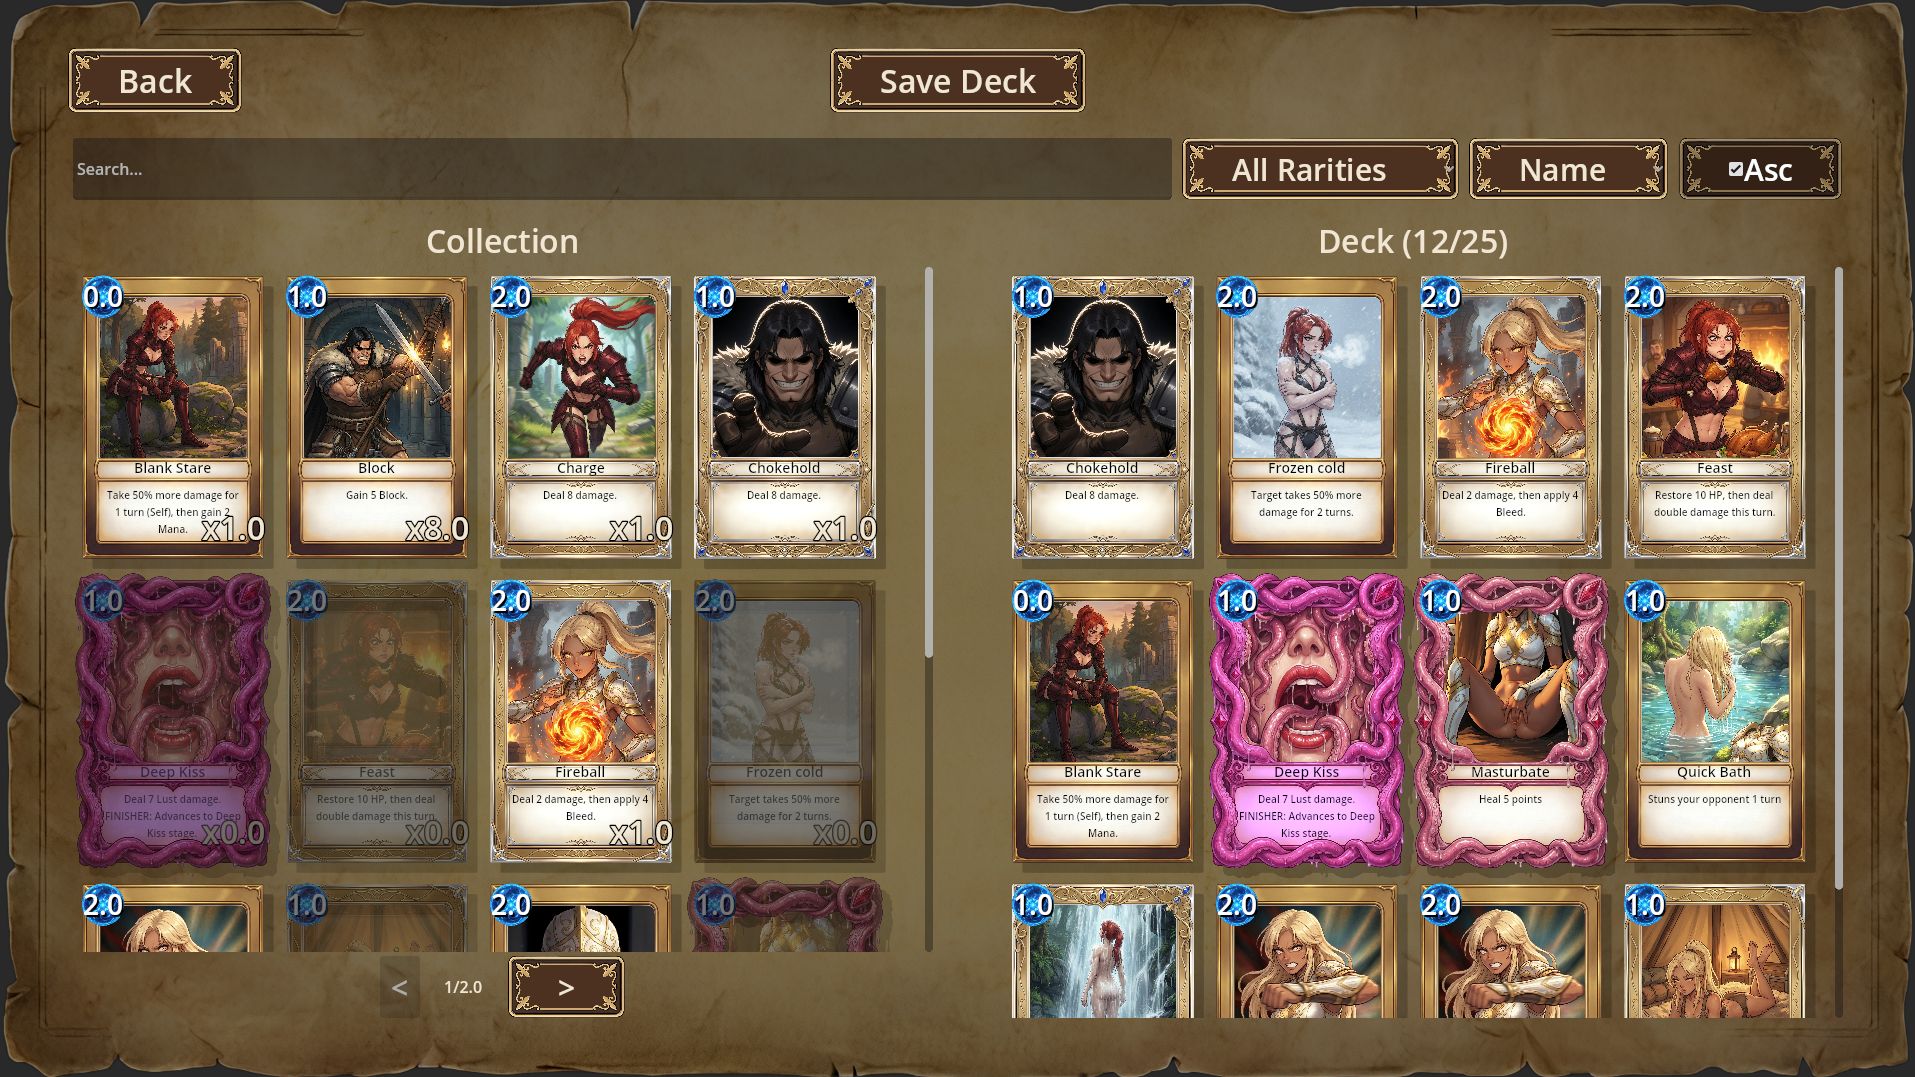Click the Chokehold card in the collection
This screenshot has width=1915, height=1077.
[x=785, y=417]
